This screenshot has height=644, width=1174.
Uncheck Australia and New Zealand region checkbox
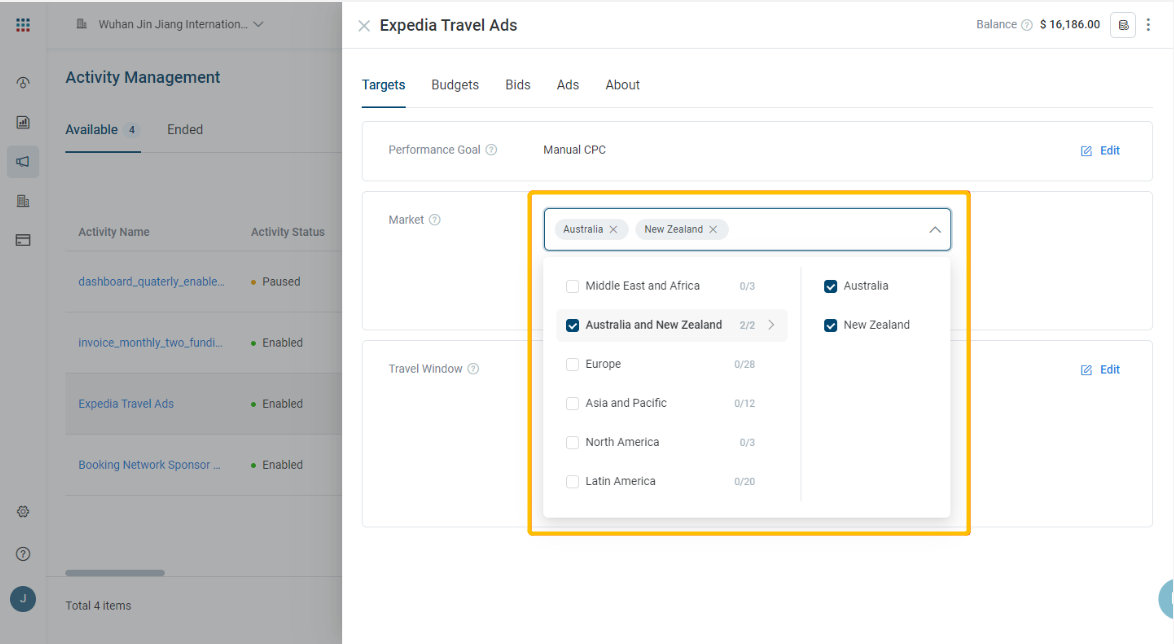(573, 325)
